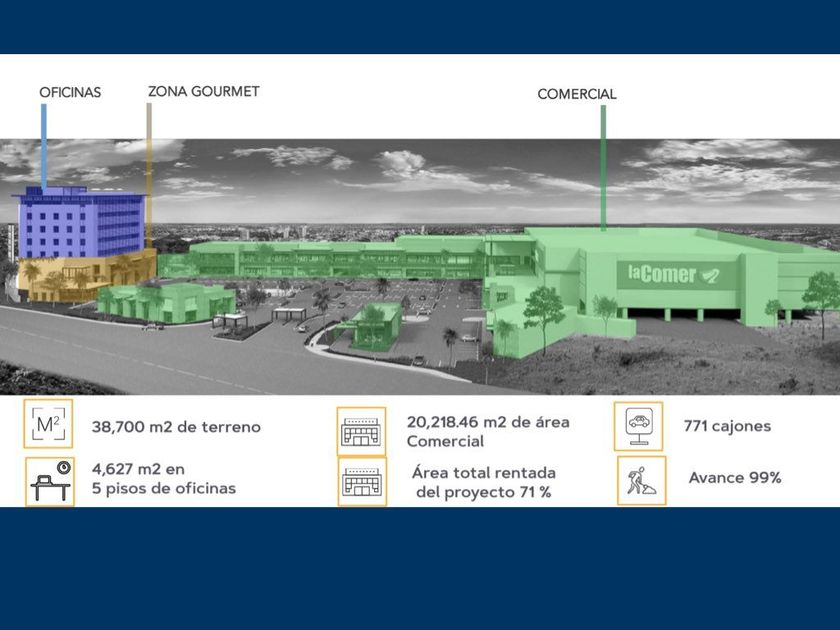Click the COMERCIAL label

tap(577, 94)
